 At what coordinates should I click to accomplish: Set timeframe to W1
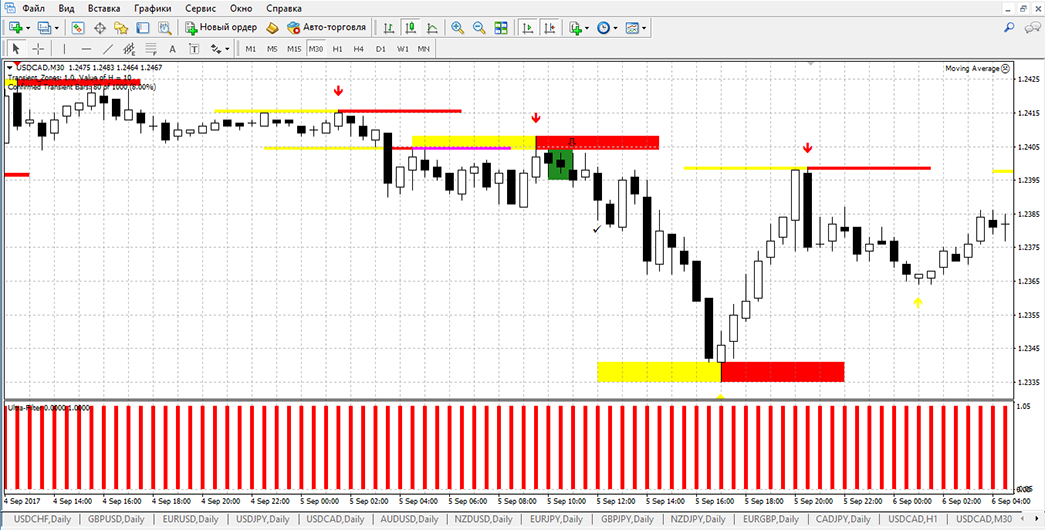click(x=402, y=49)
